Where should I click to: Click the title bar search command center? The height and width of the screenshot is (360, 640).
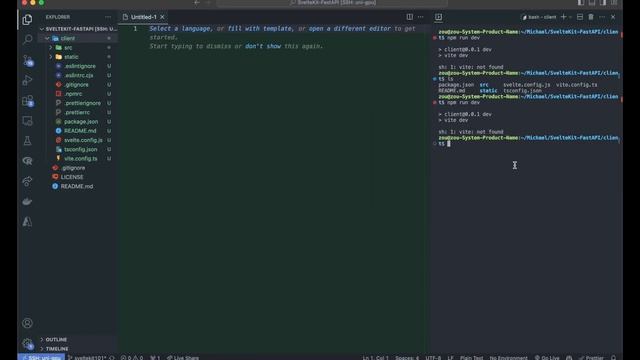[332, 2]
